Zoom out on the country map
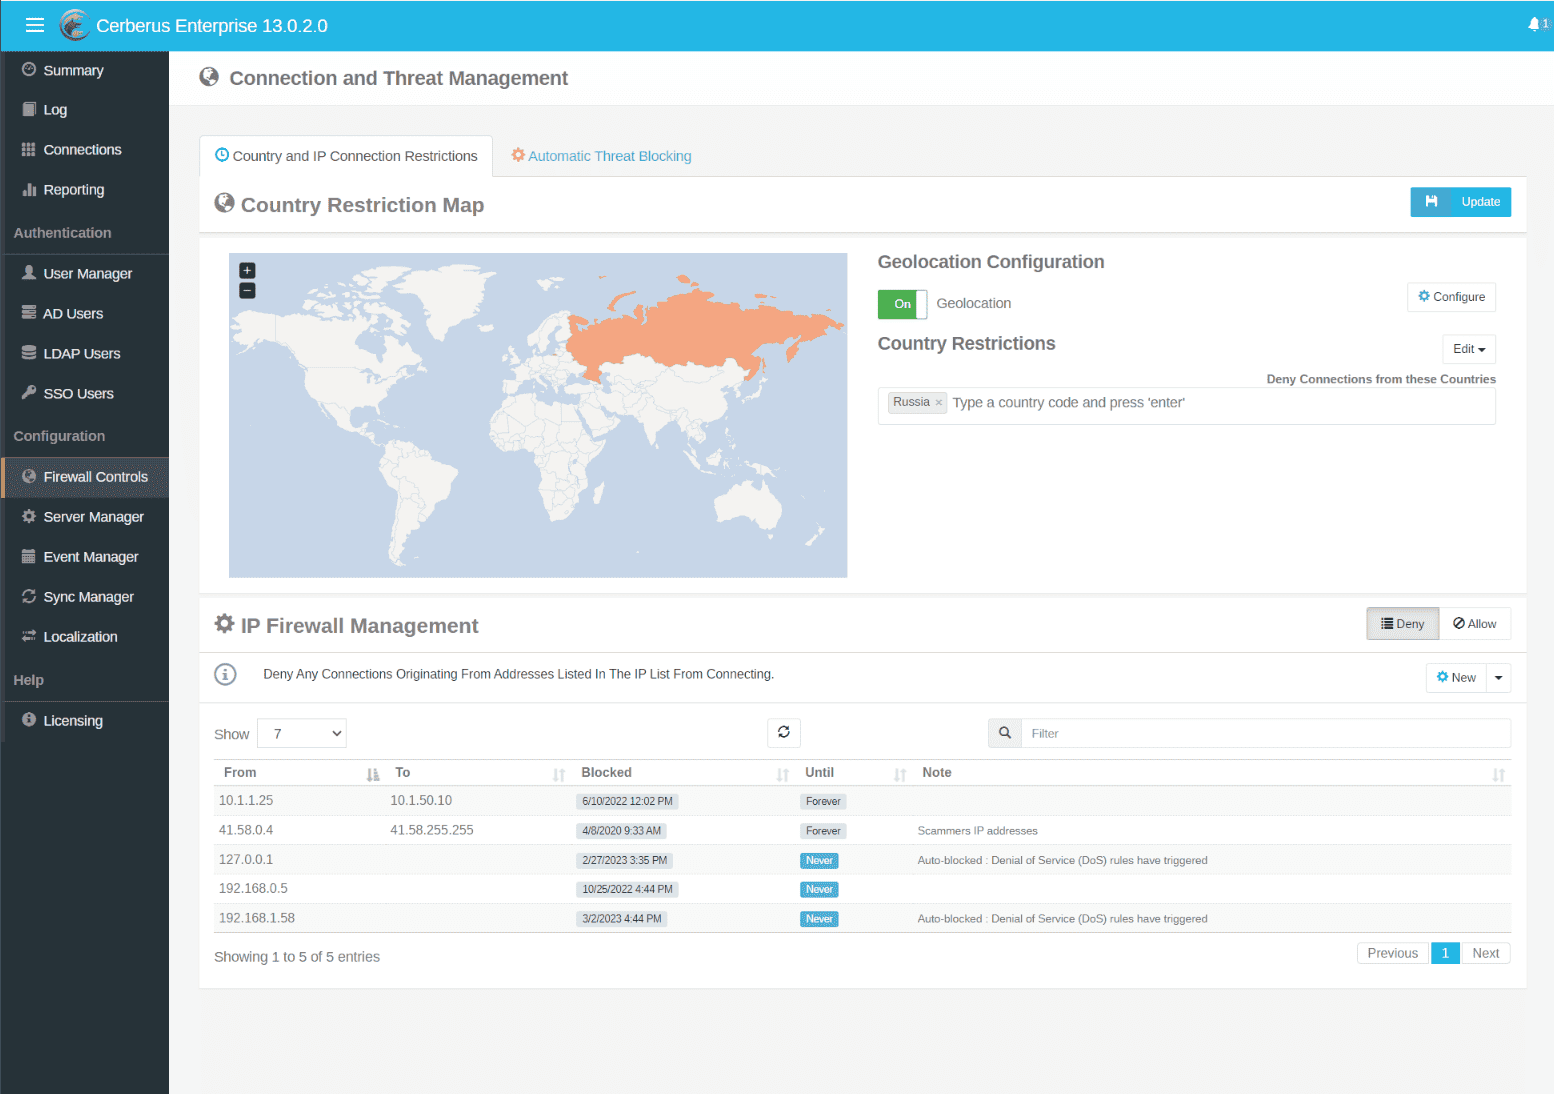The height and width of the screenshot is (1094, 1554). point(247,291)
